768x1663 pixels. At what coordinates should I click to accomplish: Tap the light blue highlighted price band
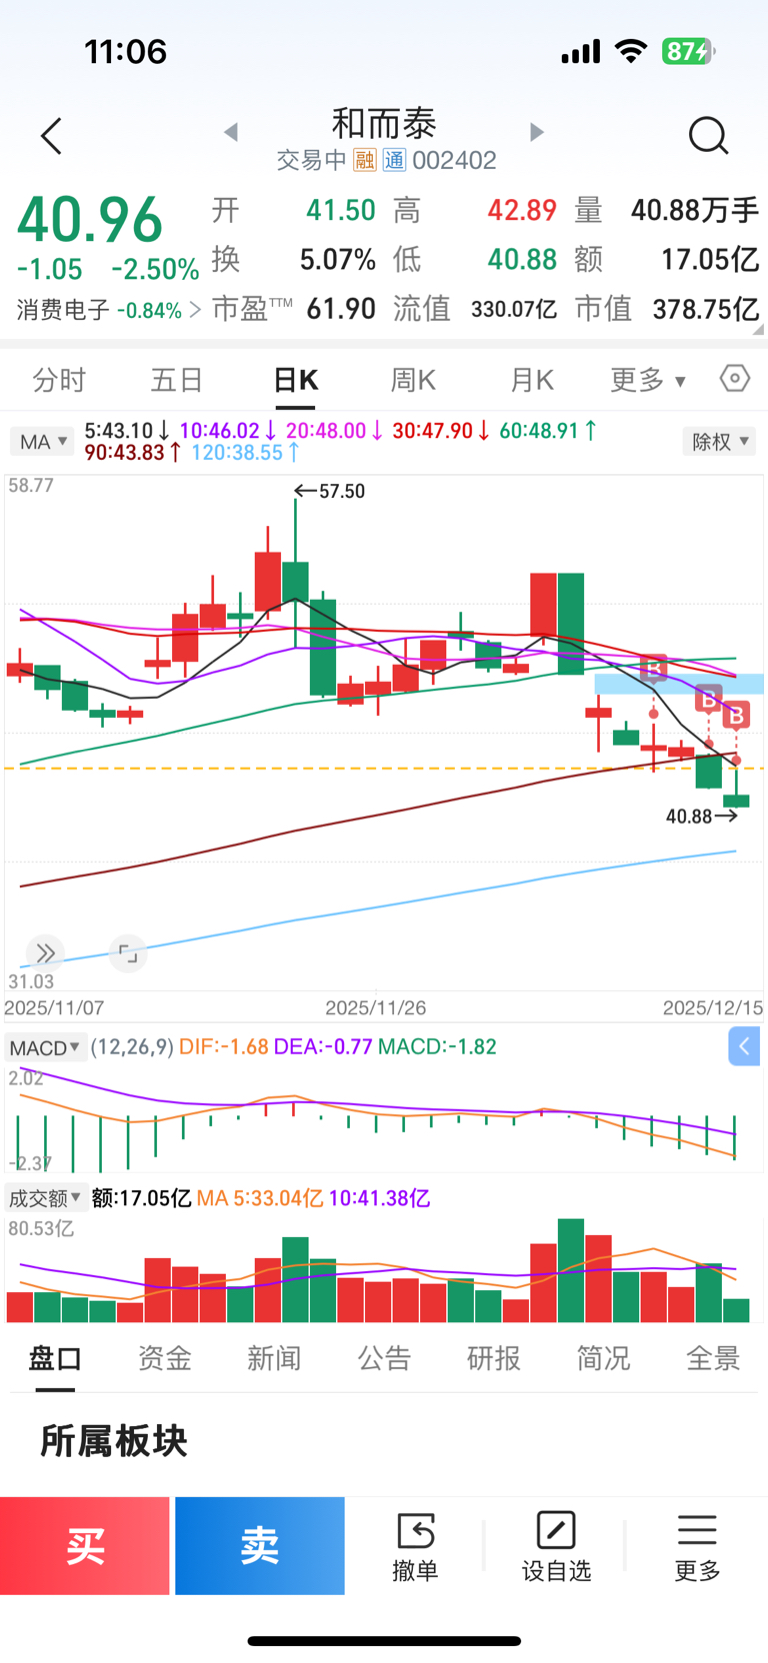(679, 684)
